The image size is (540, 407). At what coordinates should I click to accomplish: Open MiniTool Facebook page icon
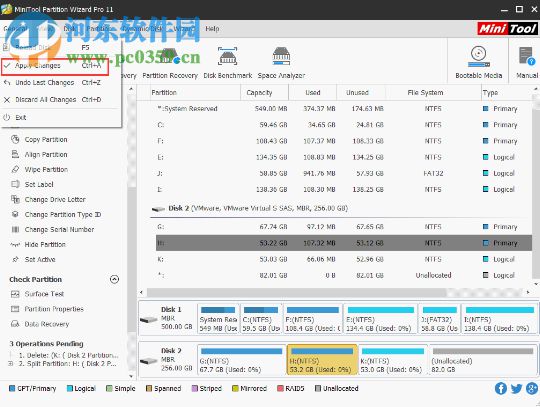(x=501, y=389)
